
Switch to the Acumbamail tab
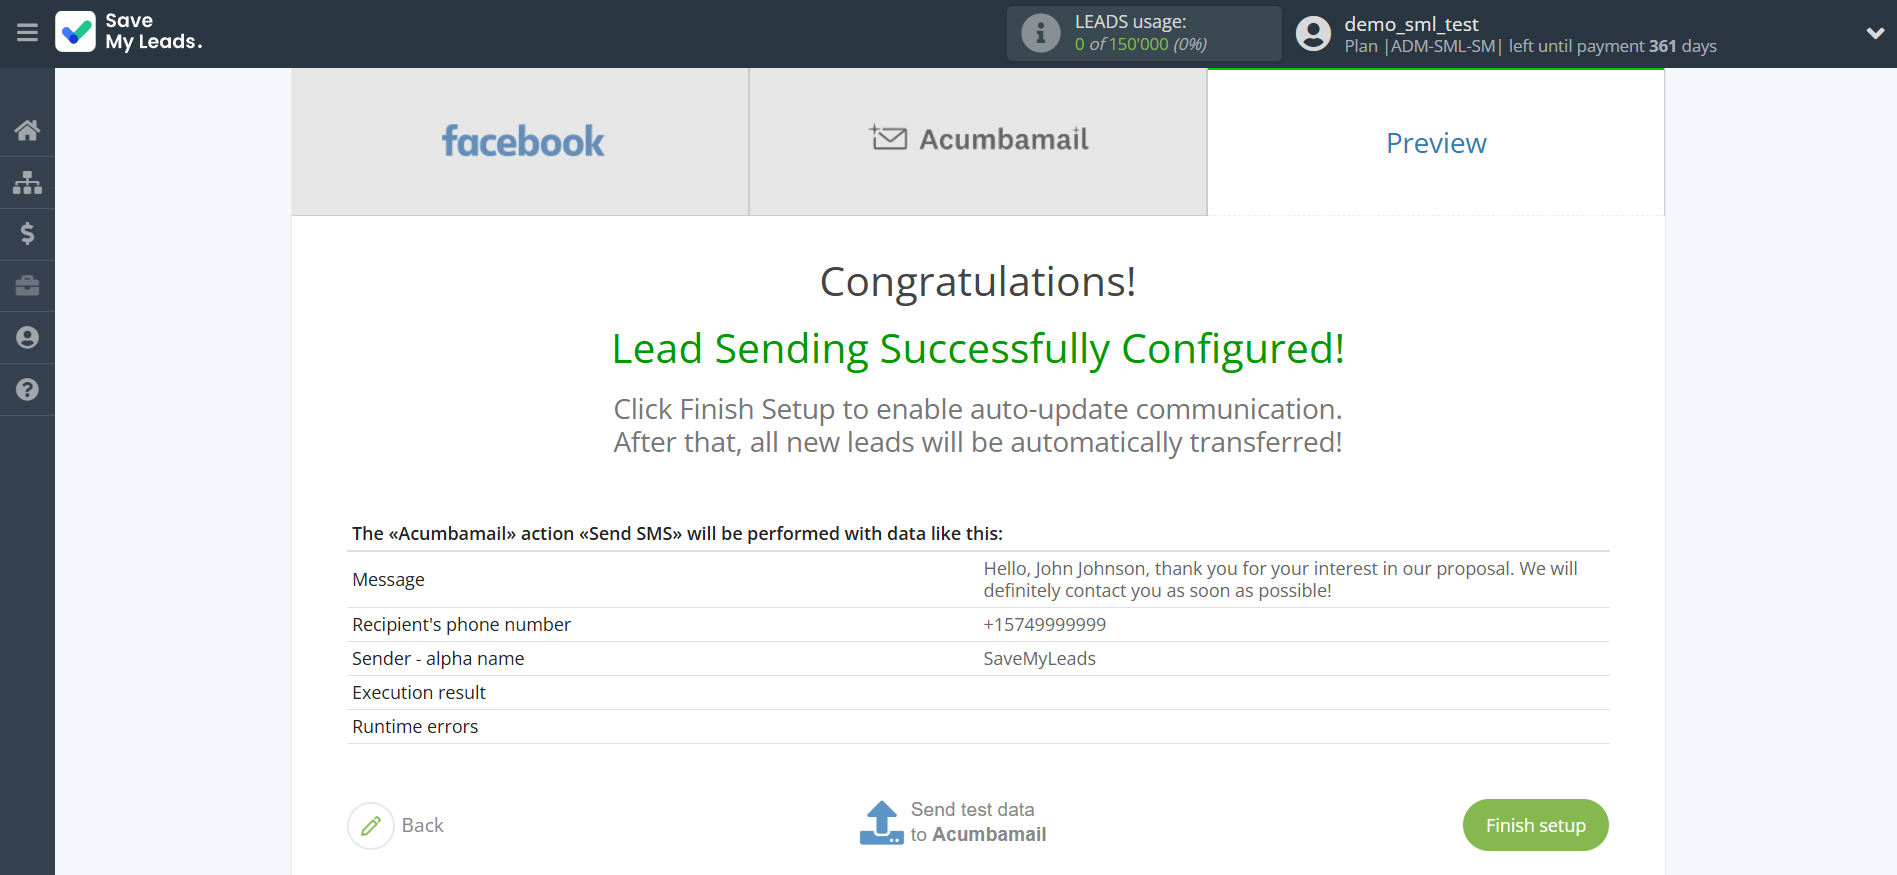click(x=978, y=142)
